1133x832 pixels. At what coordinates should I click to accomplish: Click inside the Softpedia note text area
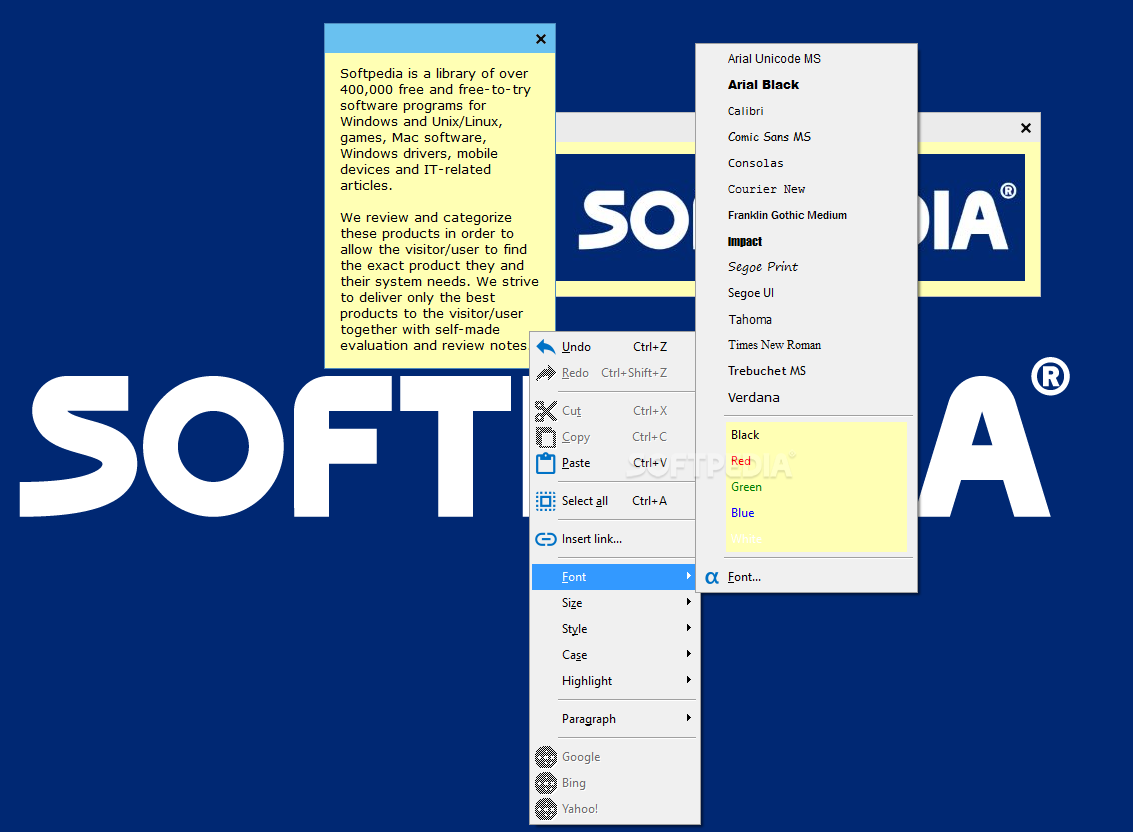(x=439, y=210)
